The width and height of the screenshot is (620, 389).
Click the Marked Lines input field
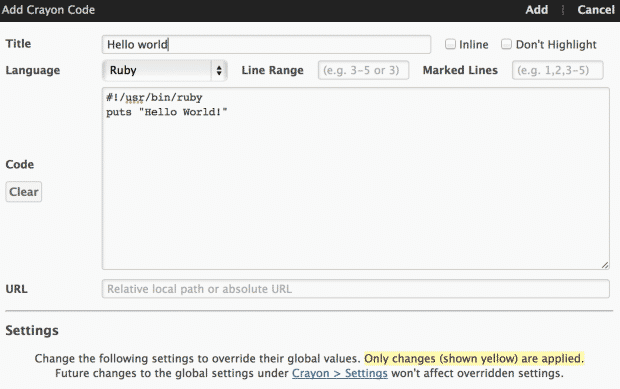(x=558, y=70)
